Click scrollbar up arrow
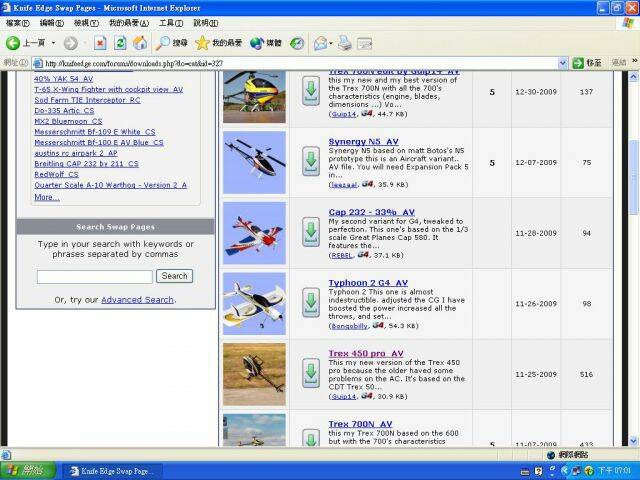Screen dimensions: 640x480 [x=633, y=76]
